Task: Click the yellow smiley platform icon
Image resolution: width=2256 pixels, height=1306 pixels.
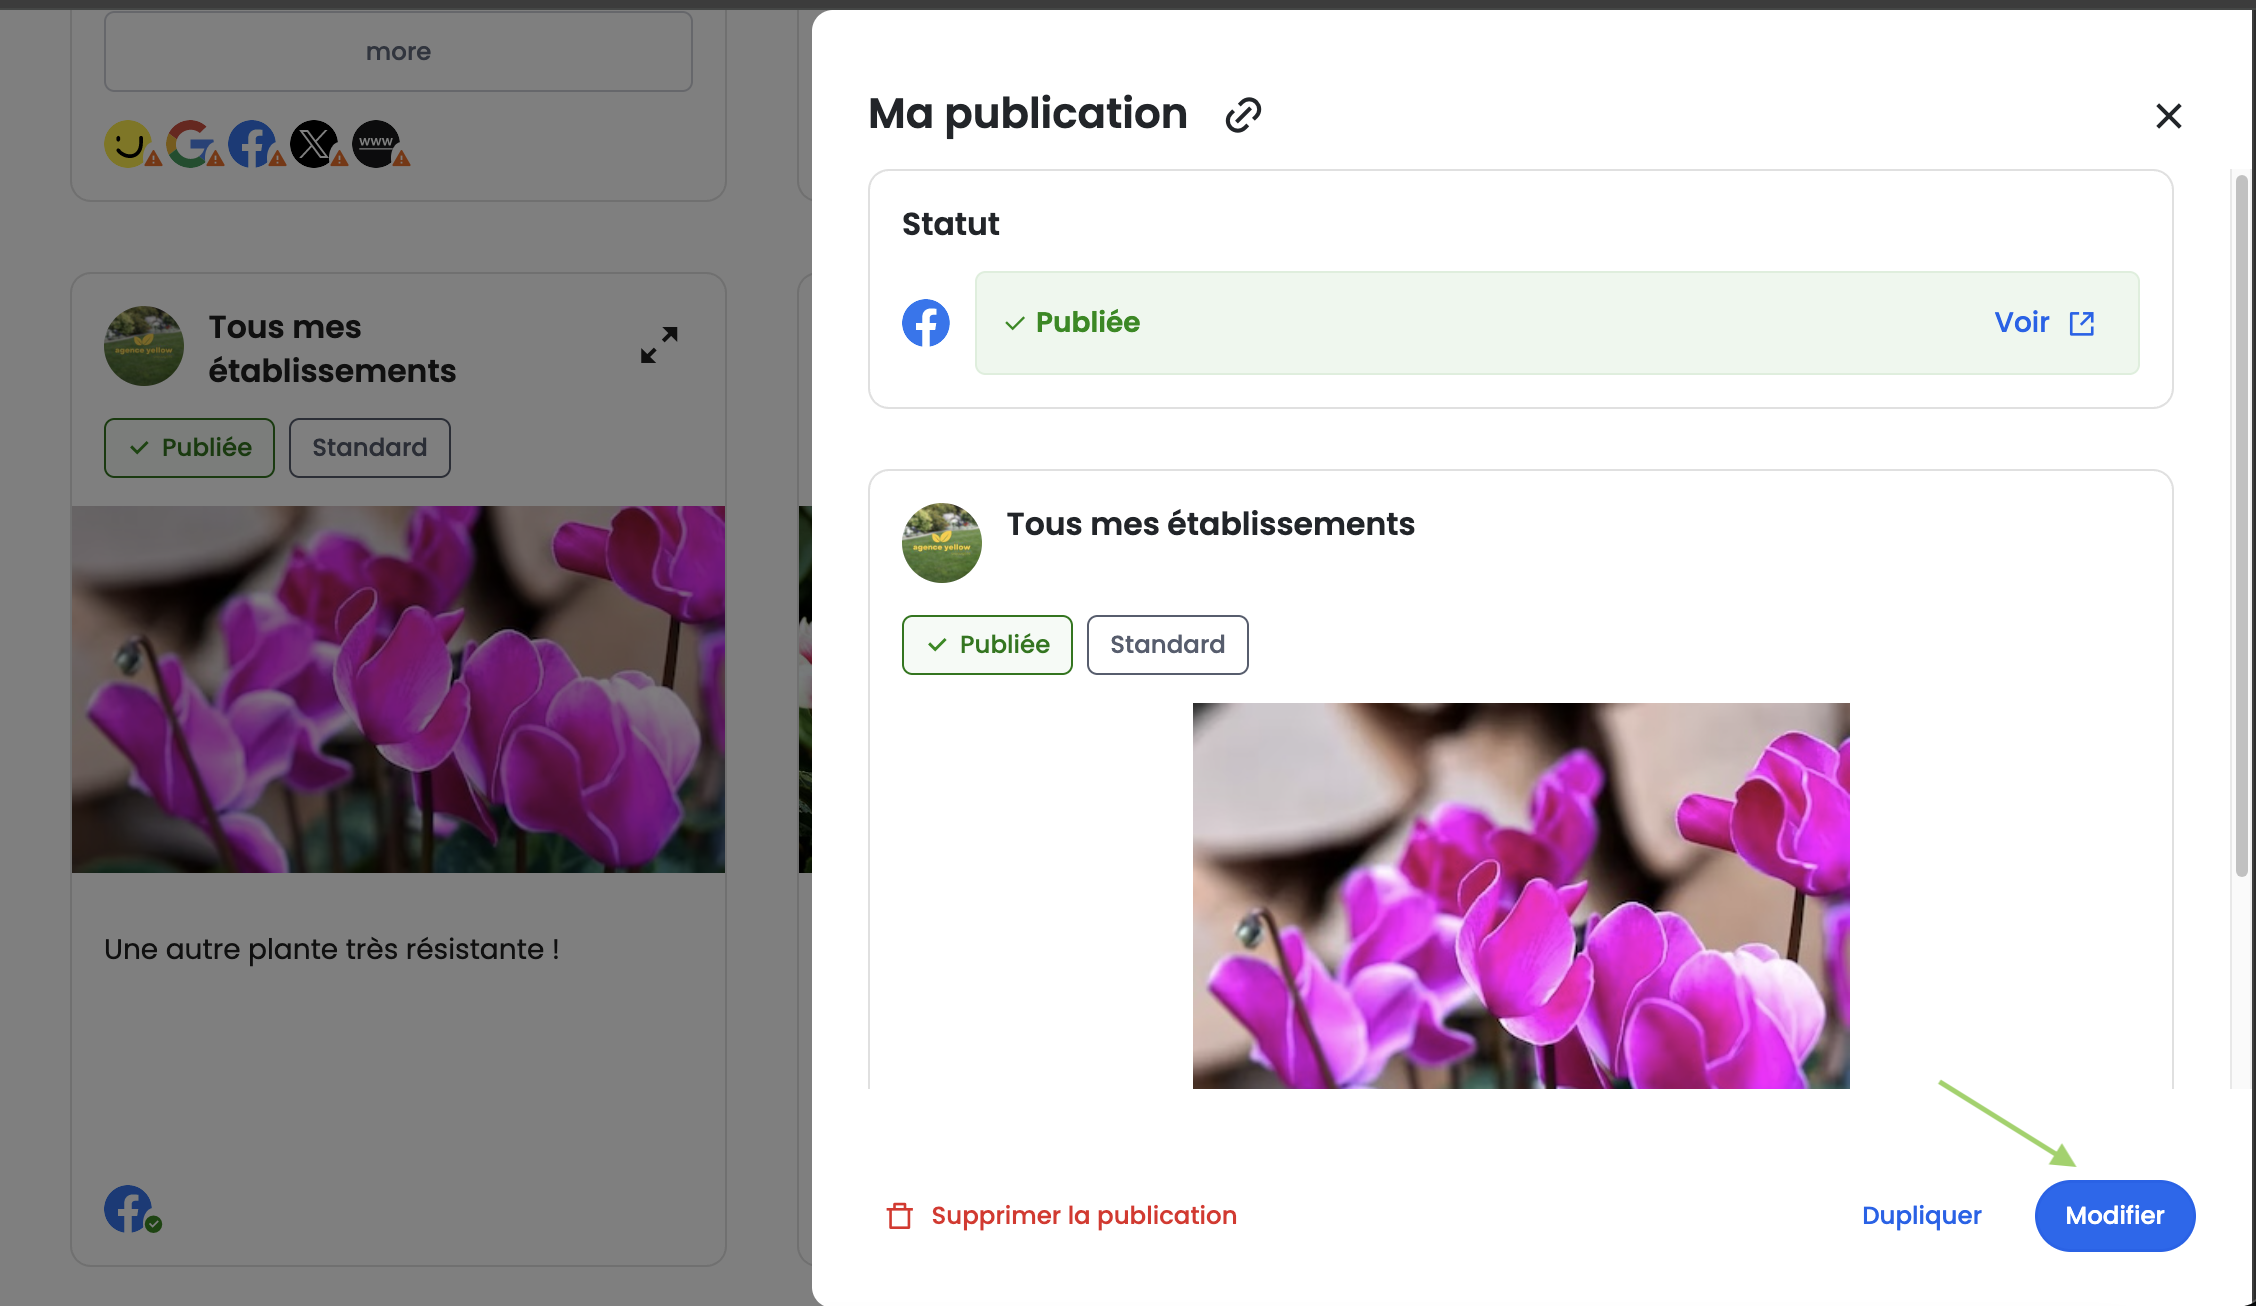Action: pos(127,144)
